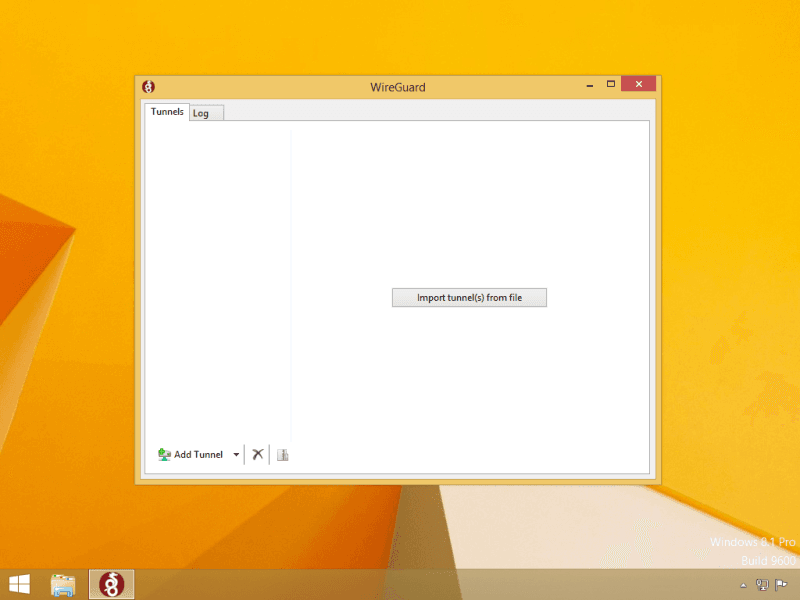Click the WireGuard title bar text
This screenshot has width=800, height=600.
click(x=397, y=87)
